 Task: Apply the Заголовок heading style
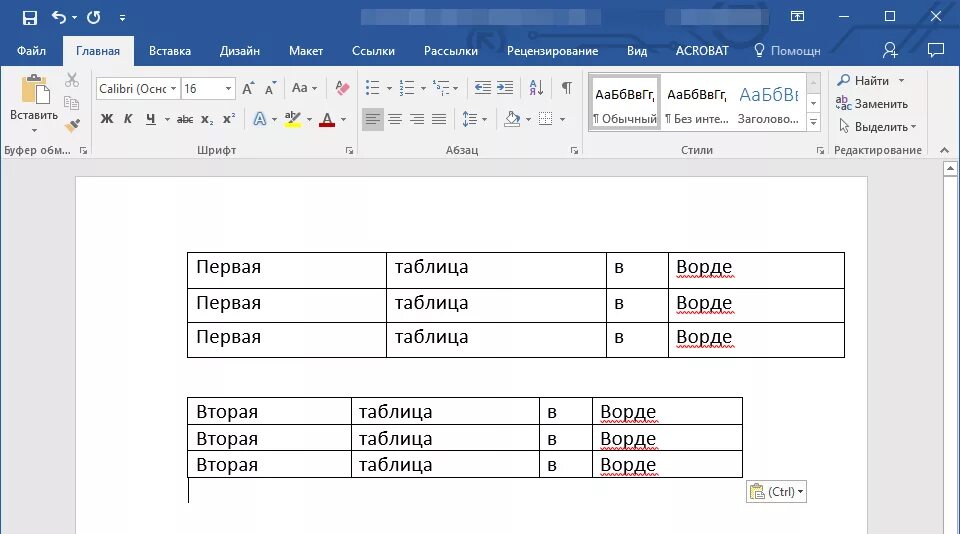pyautogui.click(x=769, y=105)
